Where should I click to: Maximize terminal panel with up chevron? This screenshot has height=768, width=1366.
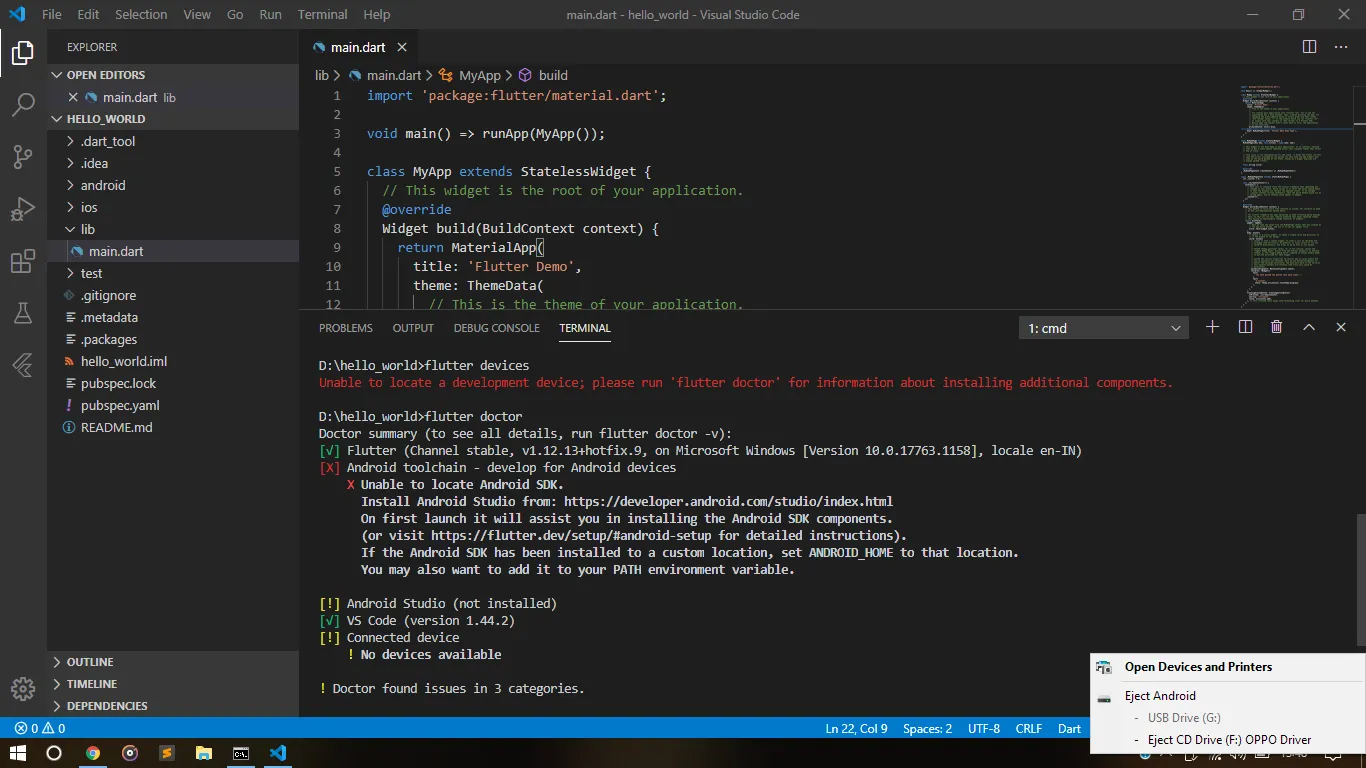1308,327
